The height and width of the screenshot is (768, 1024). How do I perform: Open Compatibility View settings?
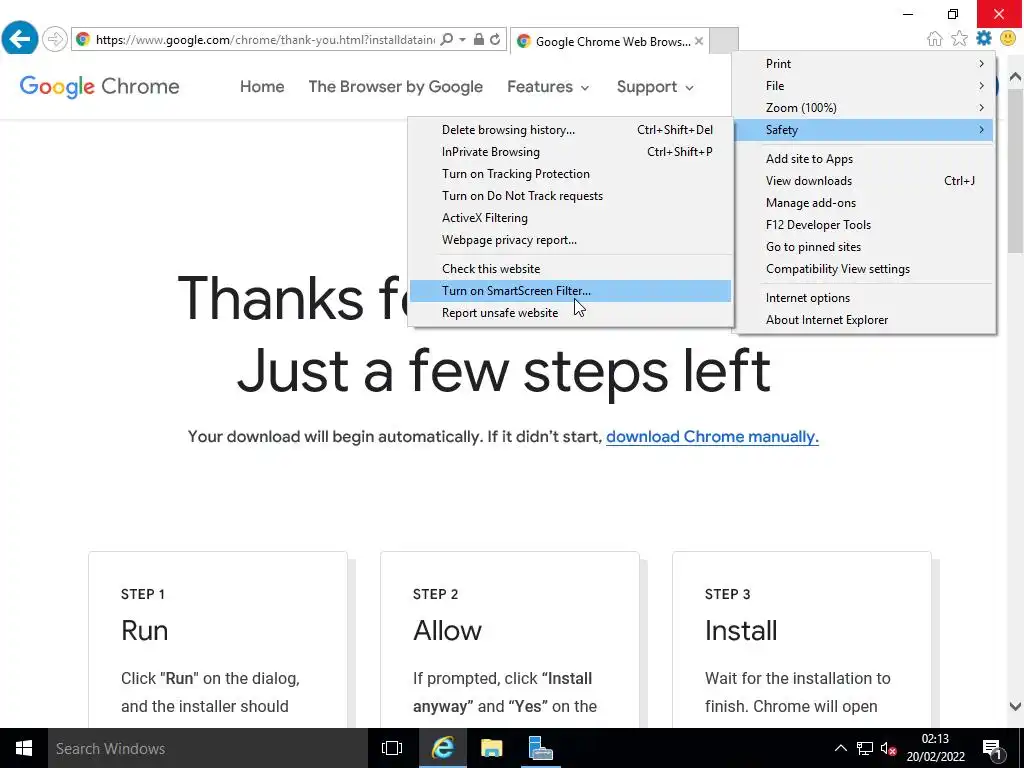point(863,269)
